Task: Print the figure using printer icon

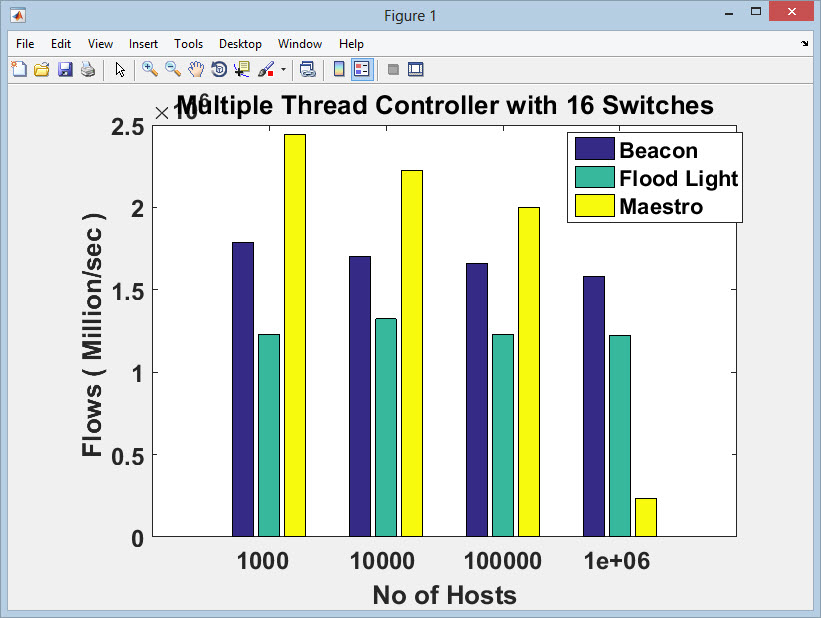Action: pos(88,69)
